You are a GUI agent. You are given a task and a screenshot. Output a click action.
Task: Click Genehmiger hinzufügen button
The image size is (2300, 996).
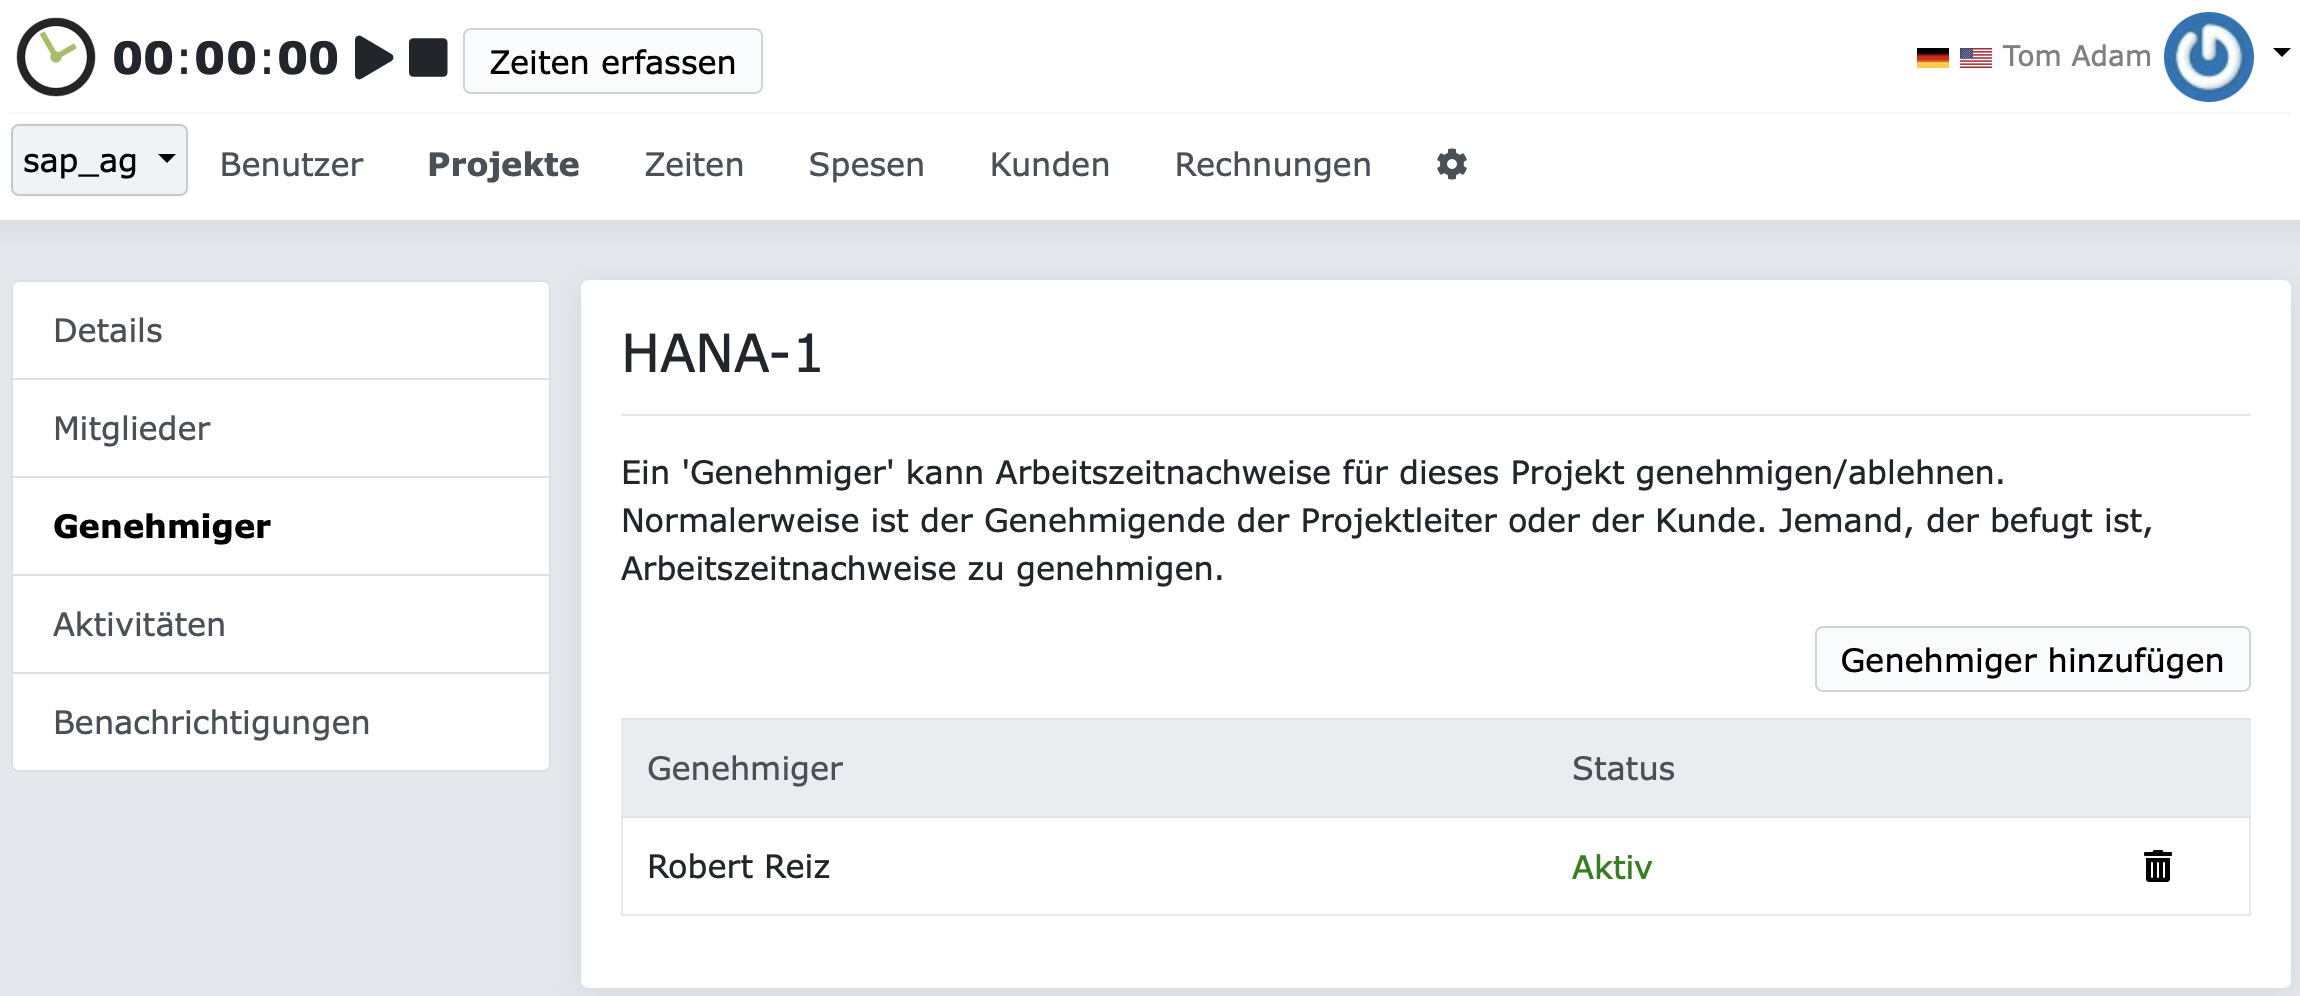(2032, 660)
